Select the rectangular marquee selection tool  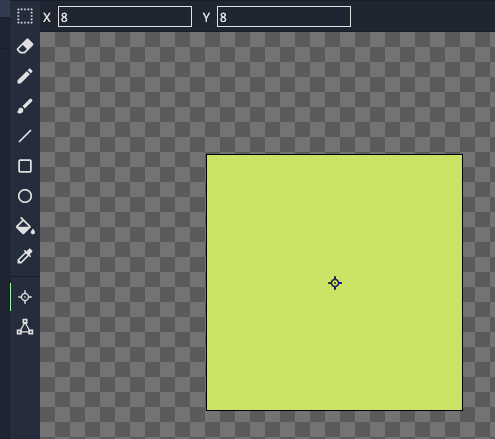[25, 16]
